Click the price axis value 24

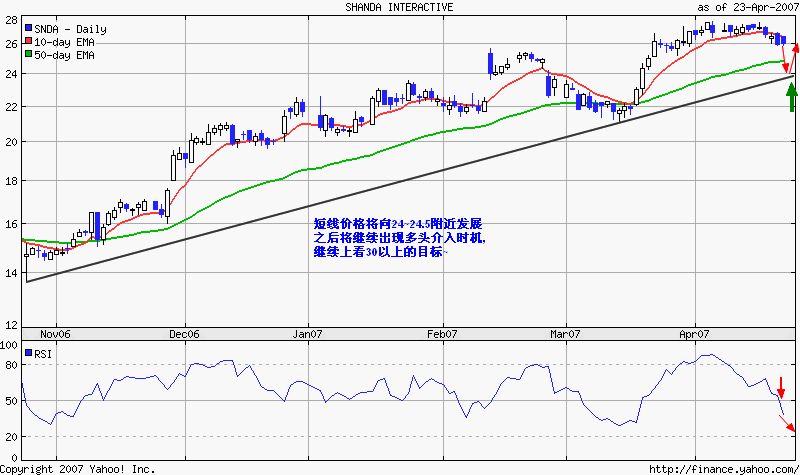(x=11, y=74)
